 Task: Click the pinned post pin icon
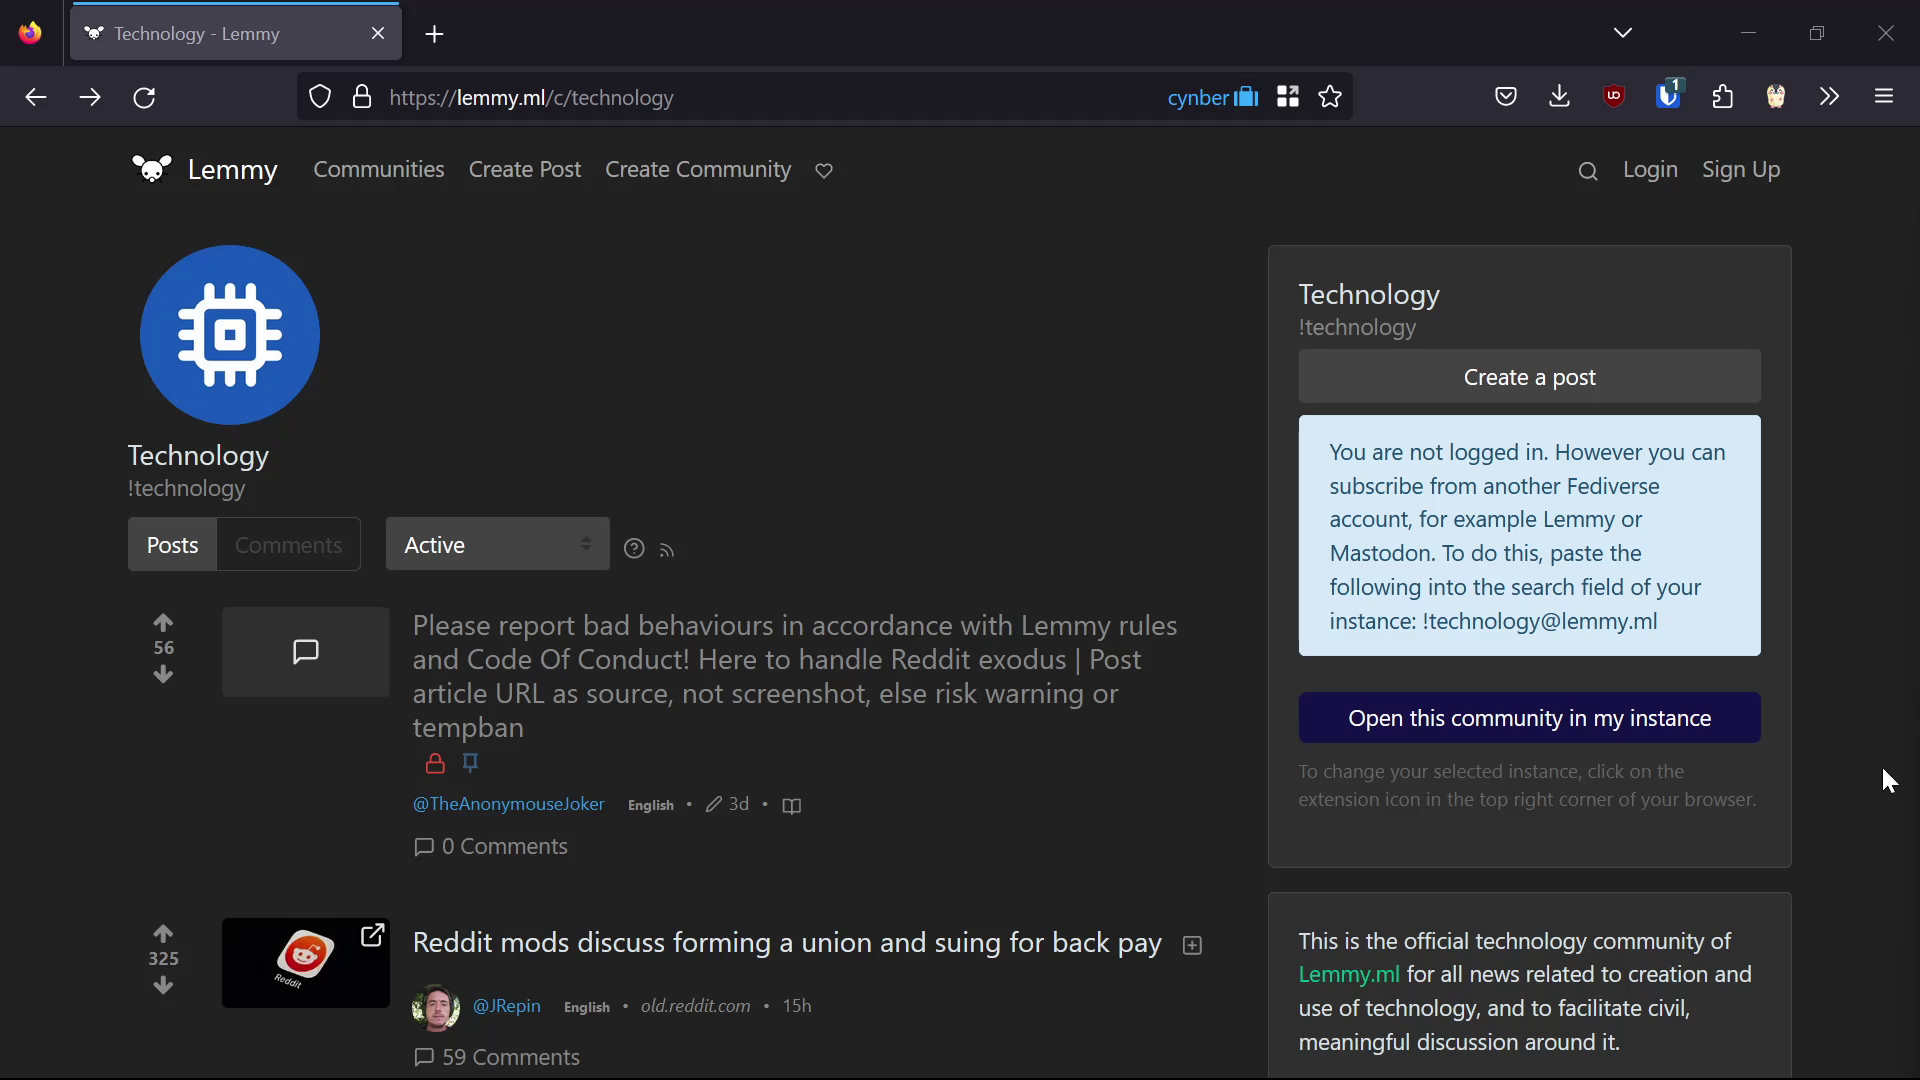point(471,763)
